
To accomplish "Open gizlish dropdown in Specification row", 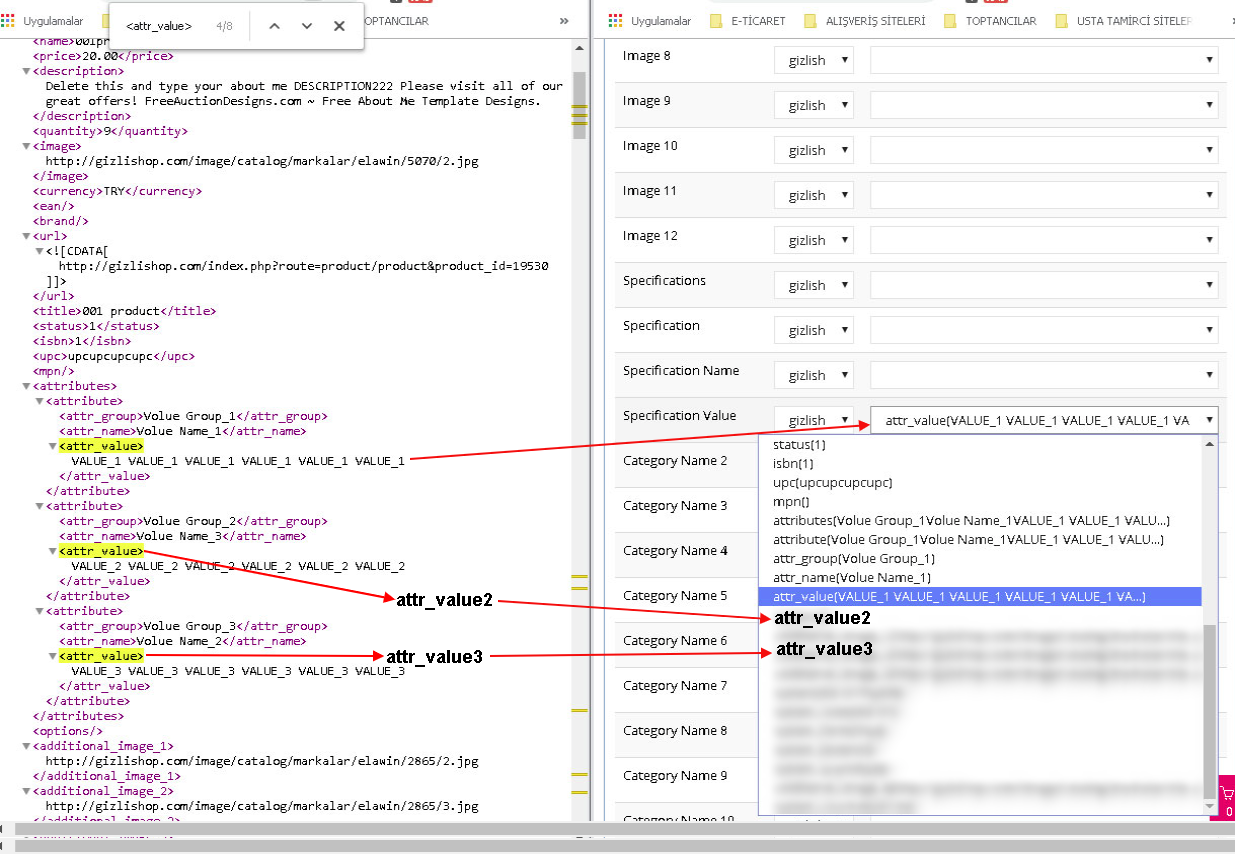I will (x=814, y=330).
